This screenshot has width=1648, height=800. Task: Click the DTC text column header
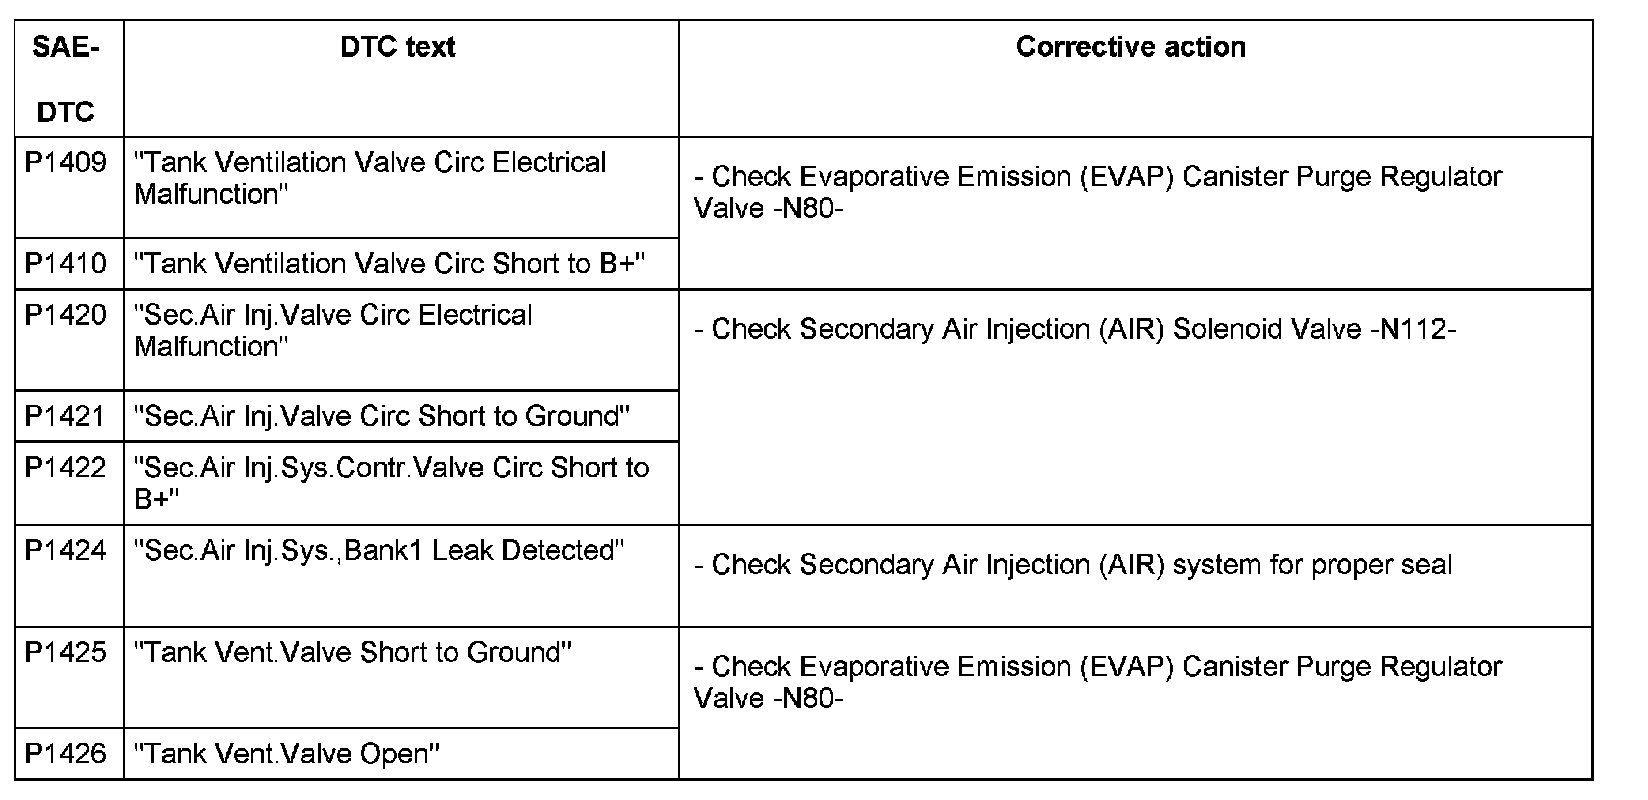tap(398, 47)
